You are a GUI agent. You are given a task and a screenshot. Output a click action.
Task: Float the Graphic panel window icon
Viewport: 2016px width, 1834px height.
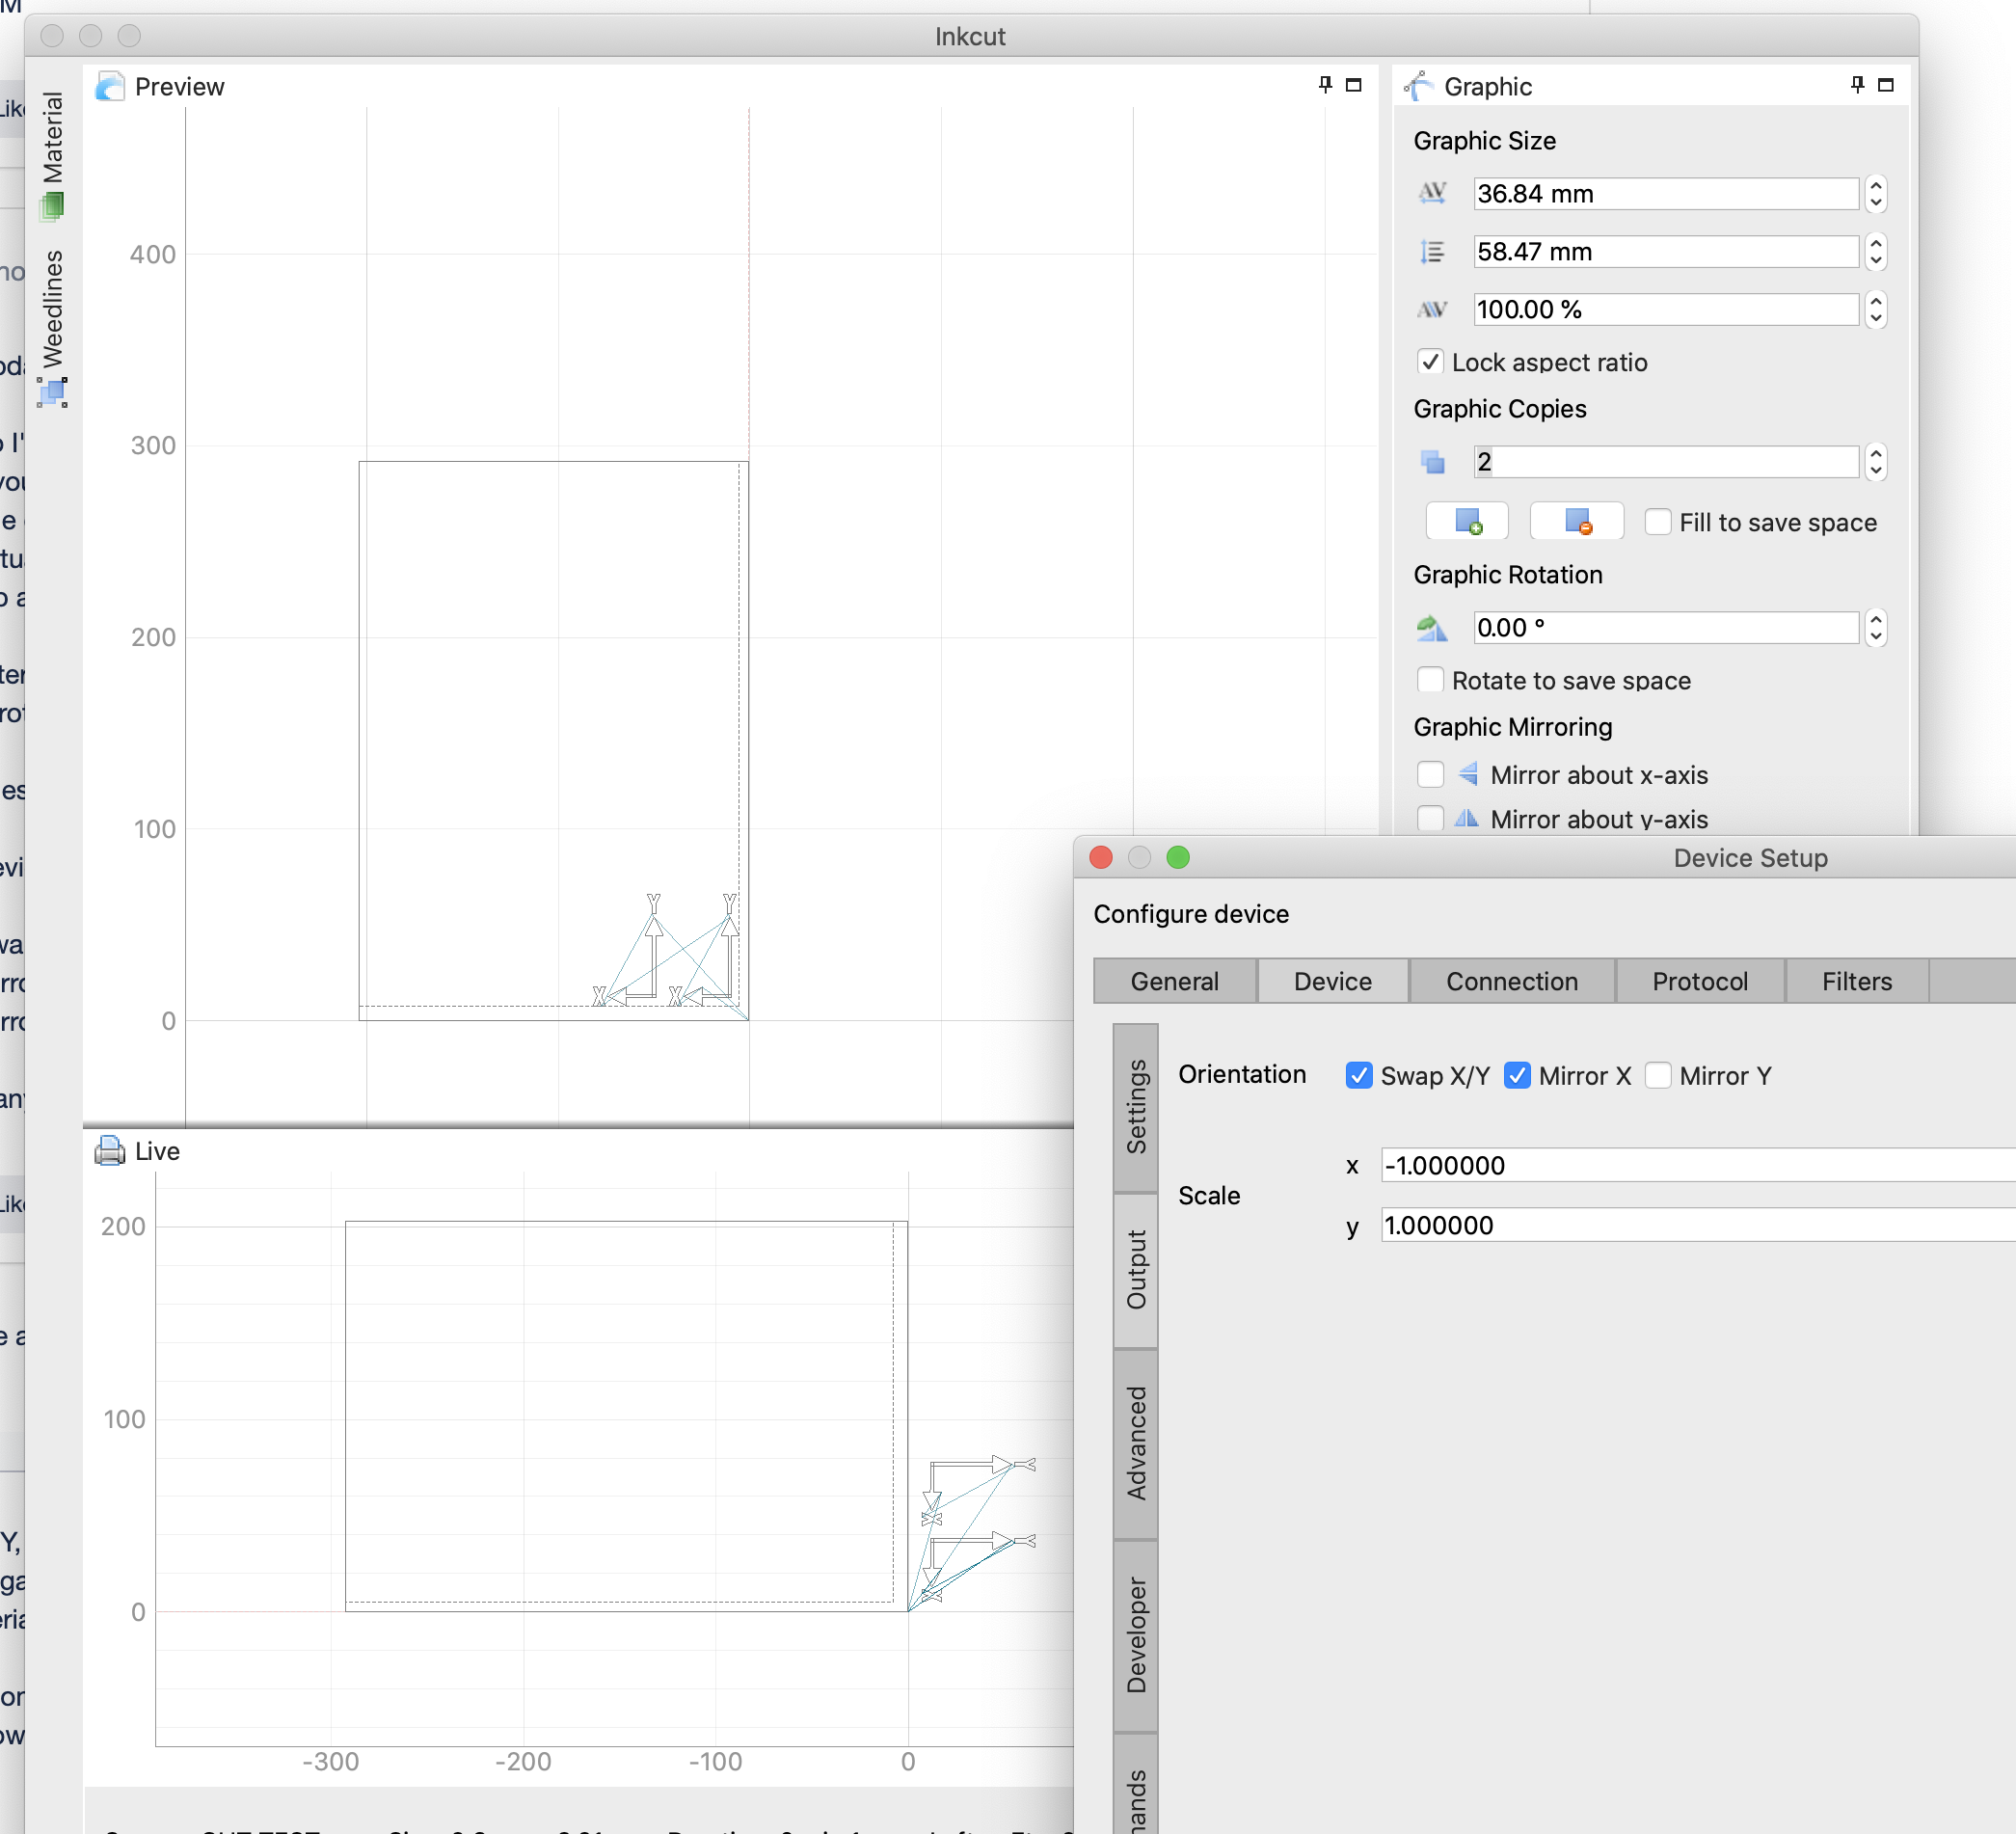click(1886, 85)
